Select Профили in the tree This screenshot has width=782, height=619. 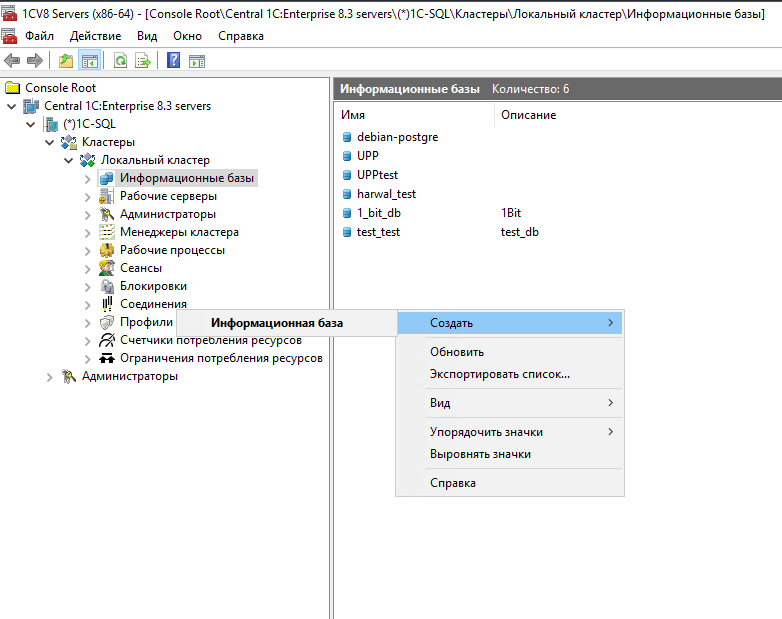[x=146, y=322]
